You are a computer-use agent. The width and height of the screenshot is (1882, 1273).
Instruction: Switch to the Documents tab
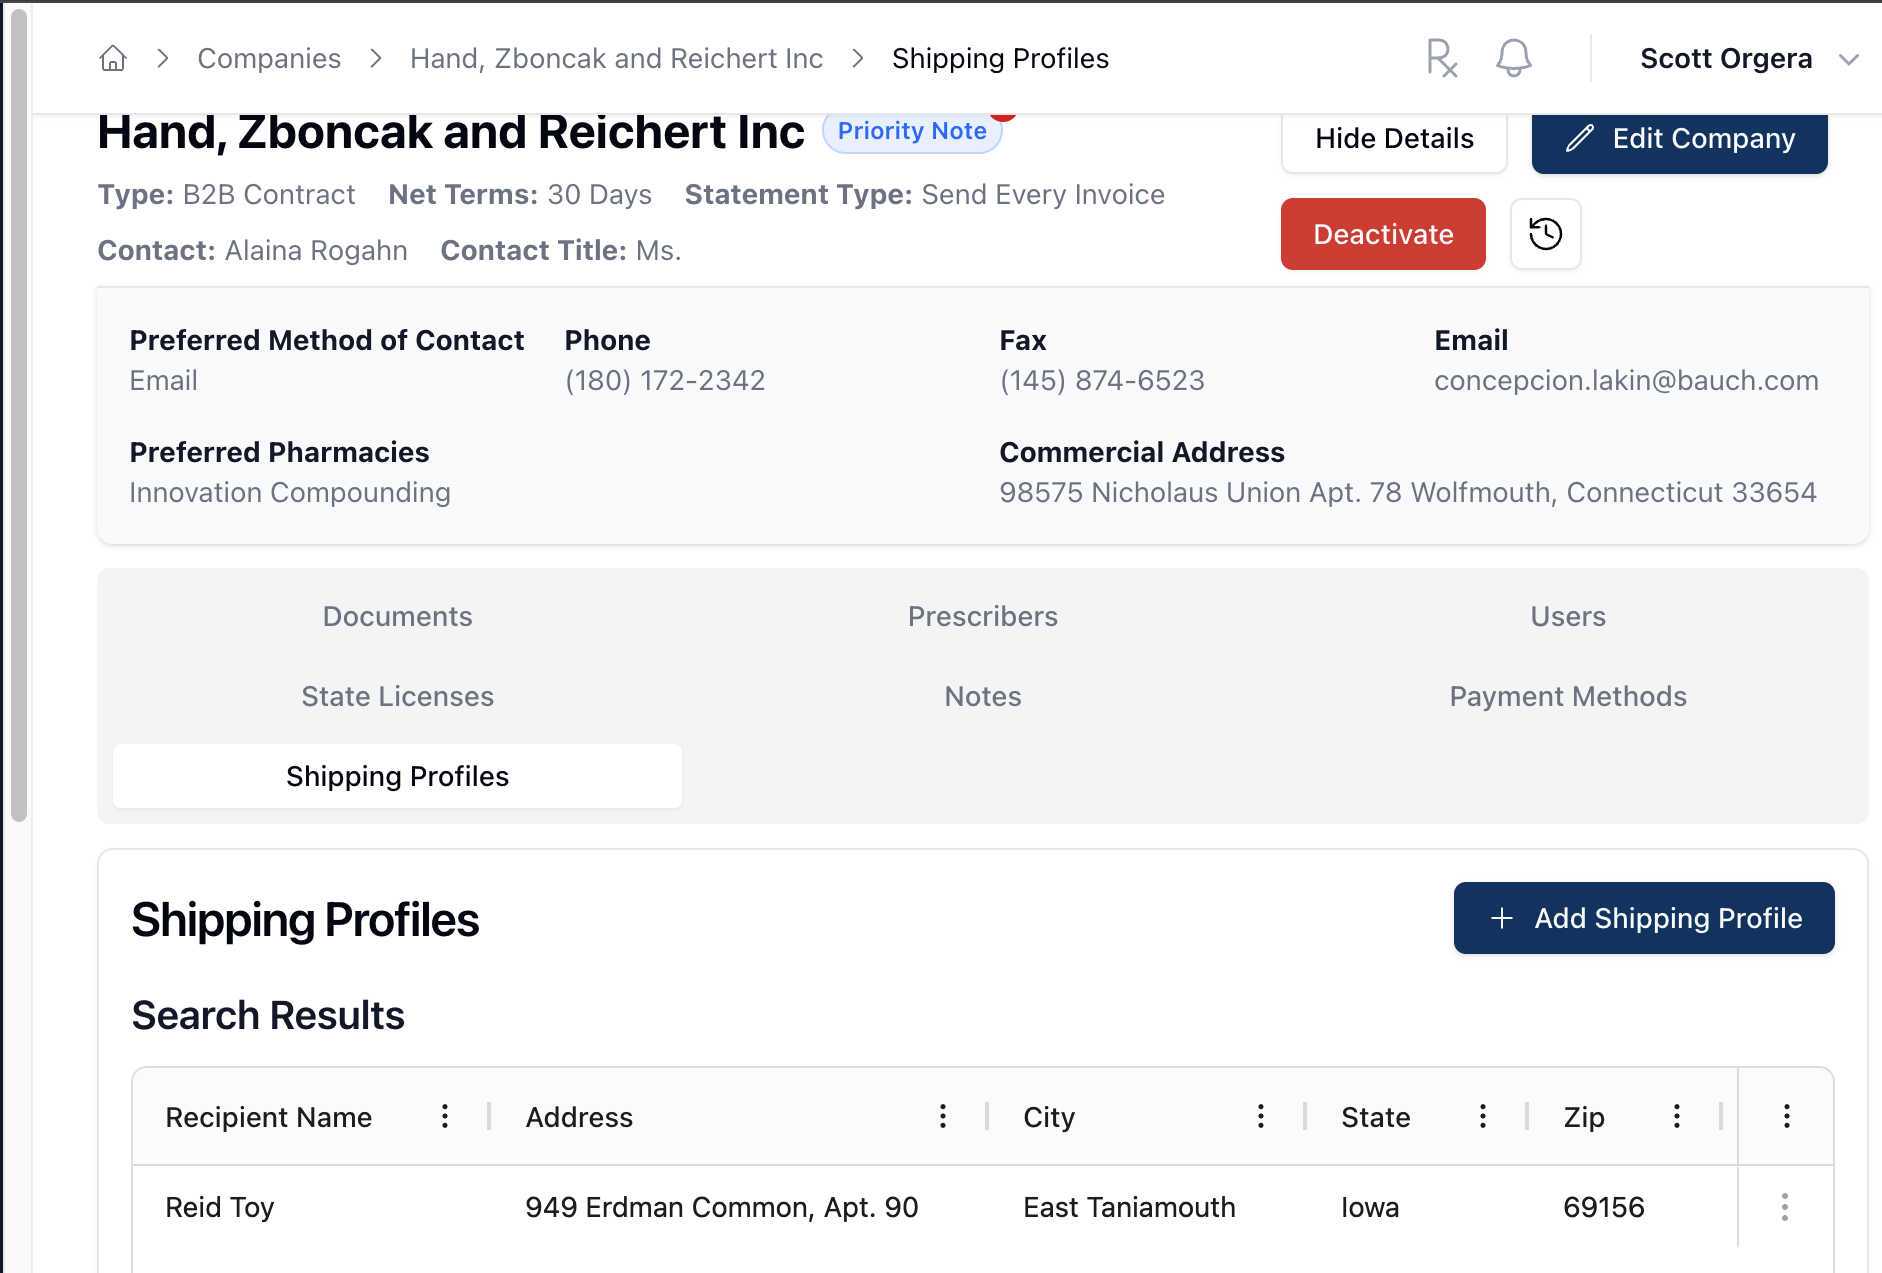coord(397,616)
